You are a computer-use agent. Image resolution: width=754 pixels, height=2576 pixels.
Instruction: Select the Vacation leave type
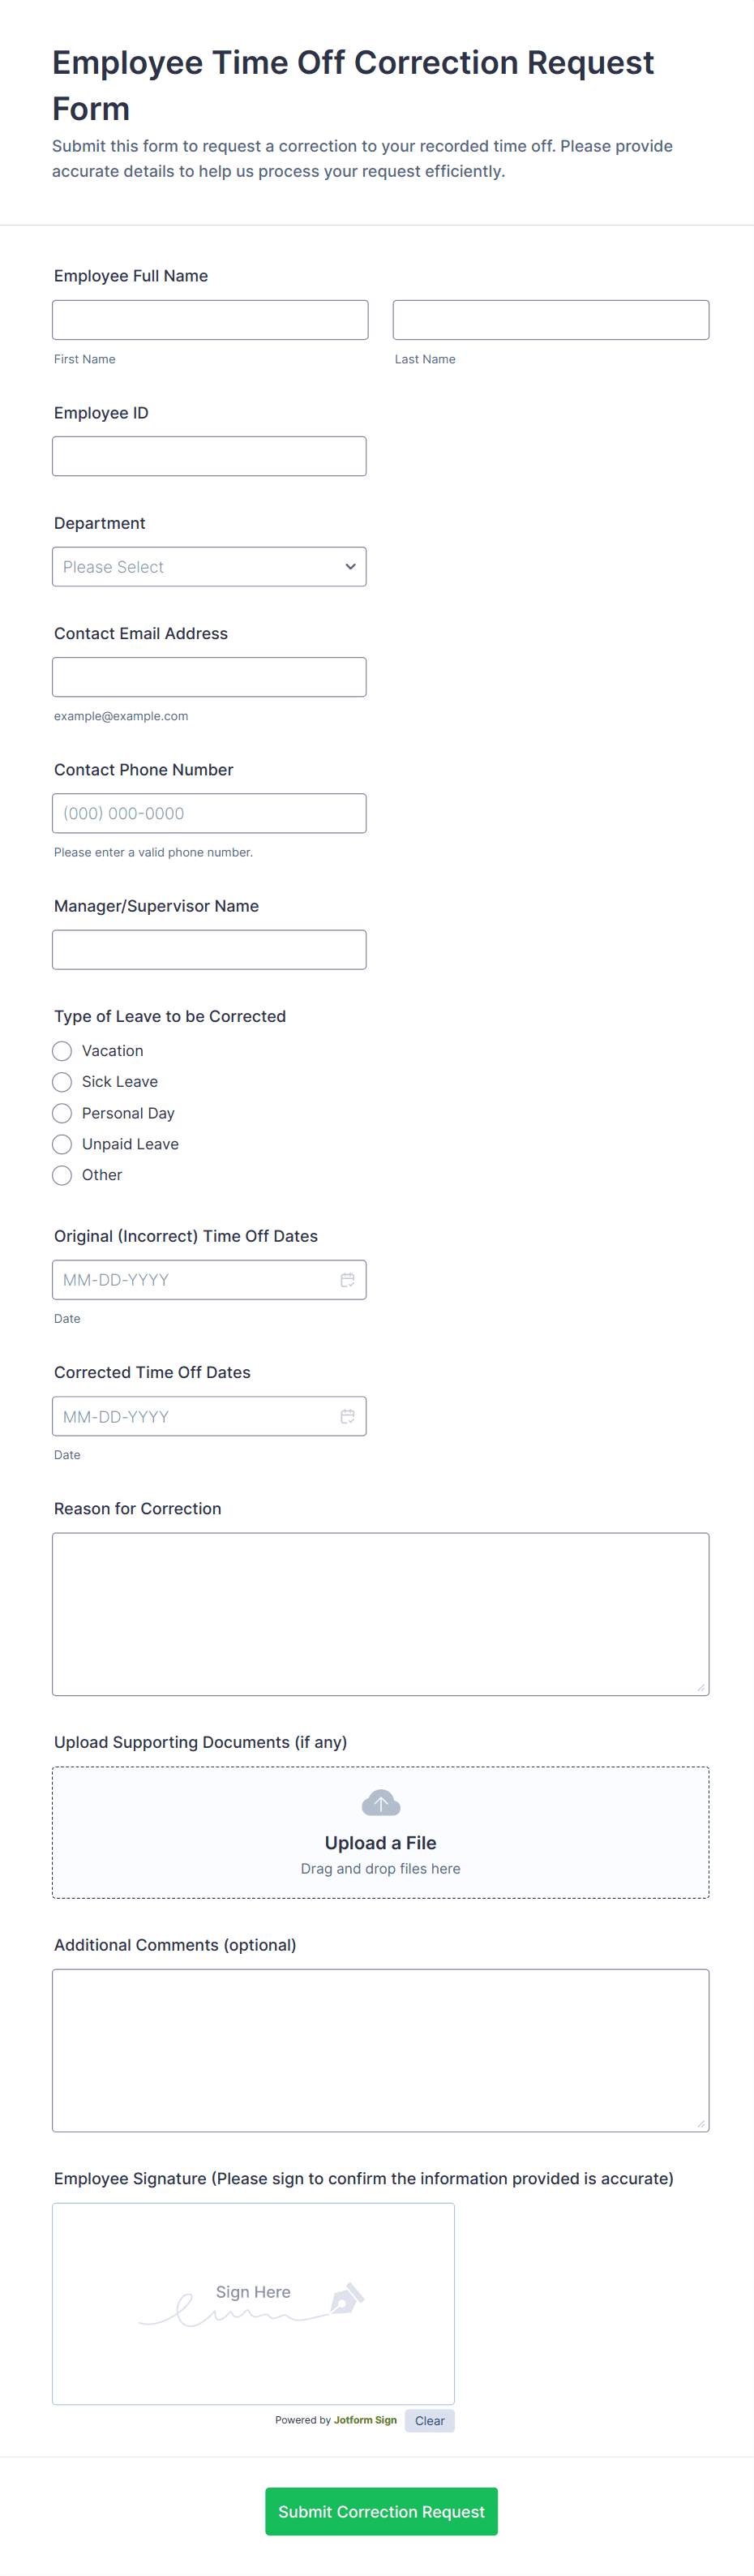(x=62, y=1051)
